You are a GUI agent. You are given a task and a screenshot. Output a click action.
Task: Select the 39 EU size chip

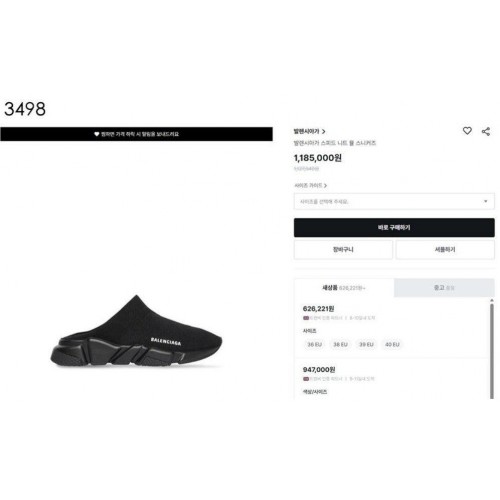[366, 344]
